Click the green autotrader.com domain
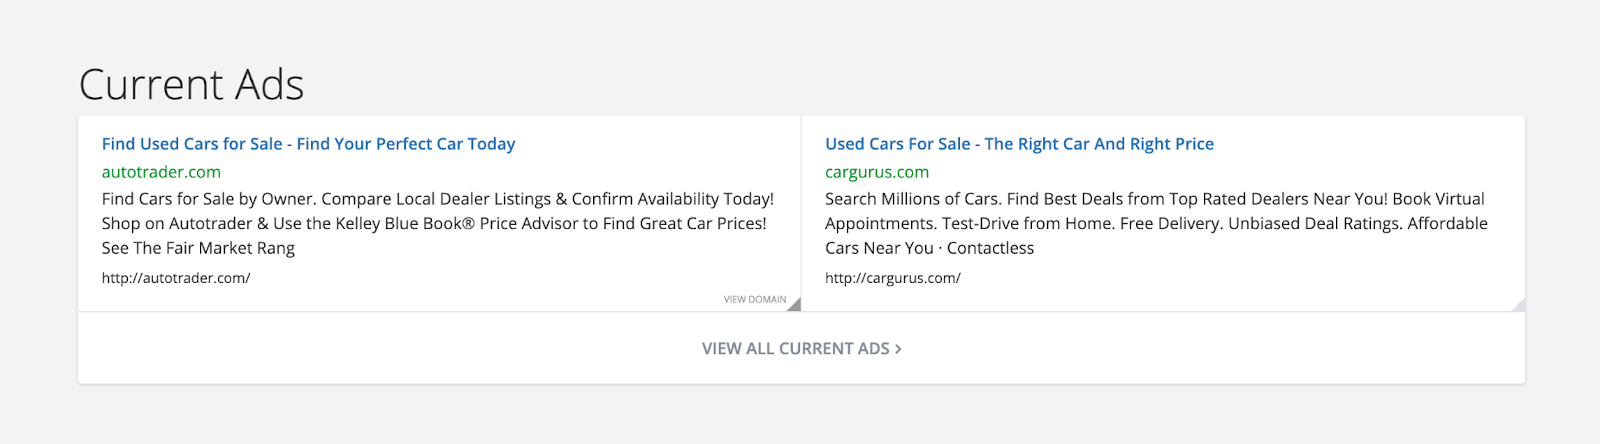This screenshot has height=444, width=1600. pyautogui.click(x=161, y=172)
